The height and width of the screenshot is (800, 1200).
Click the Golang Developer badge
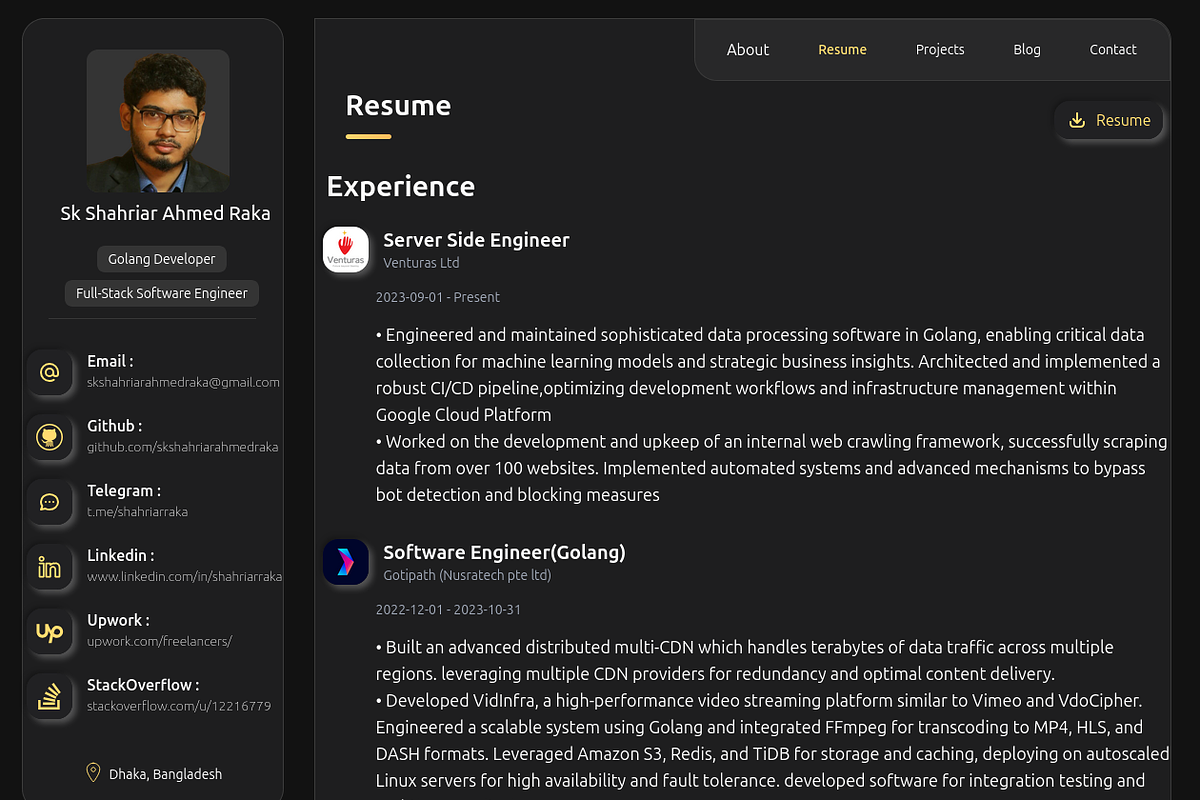[x=162, y=259]
